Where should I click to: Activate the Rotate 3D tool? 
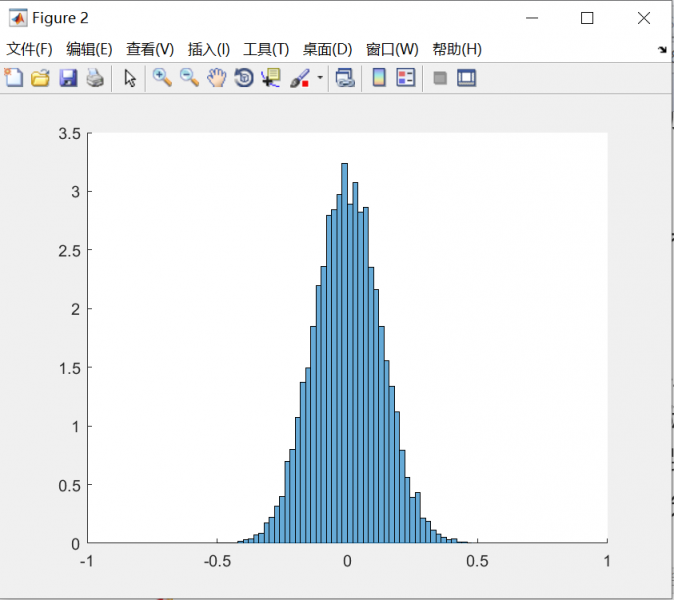point(243,78)
